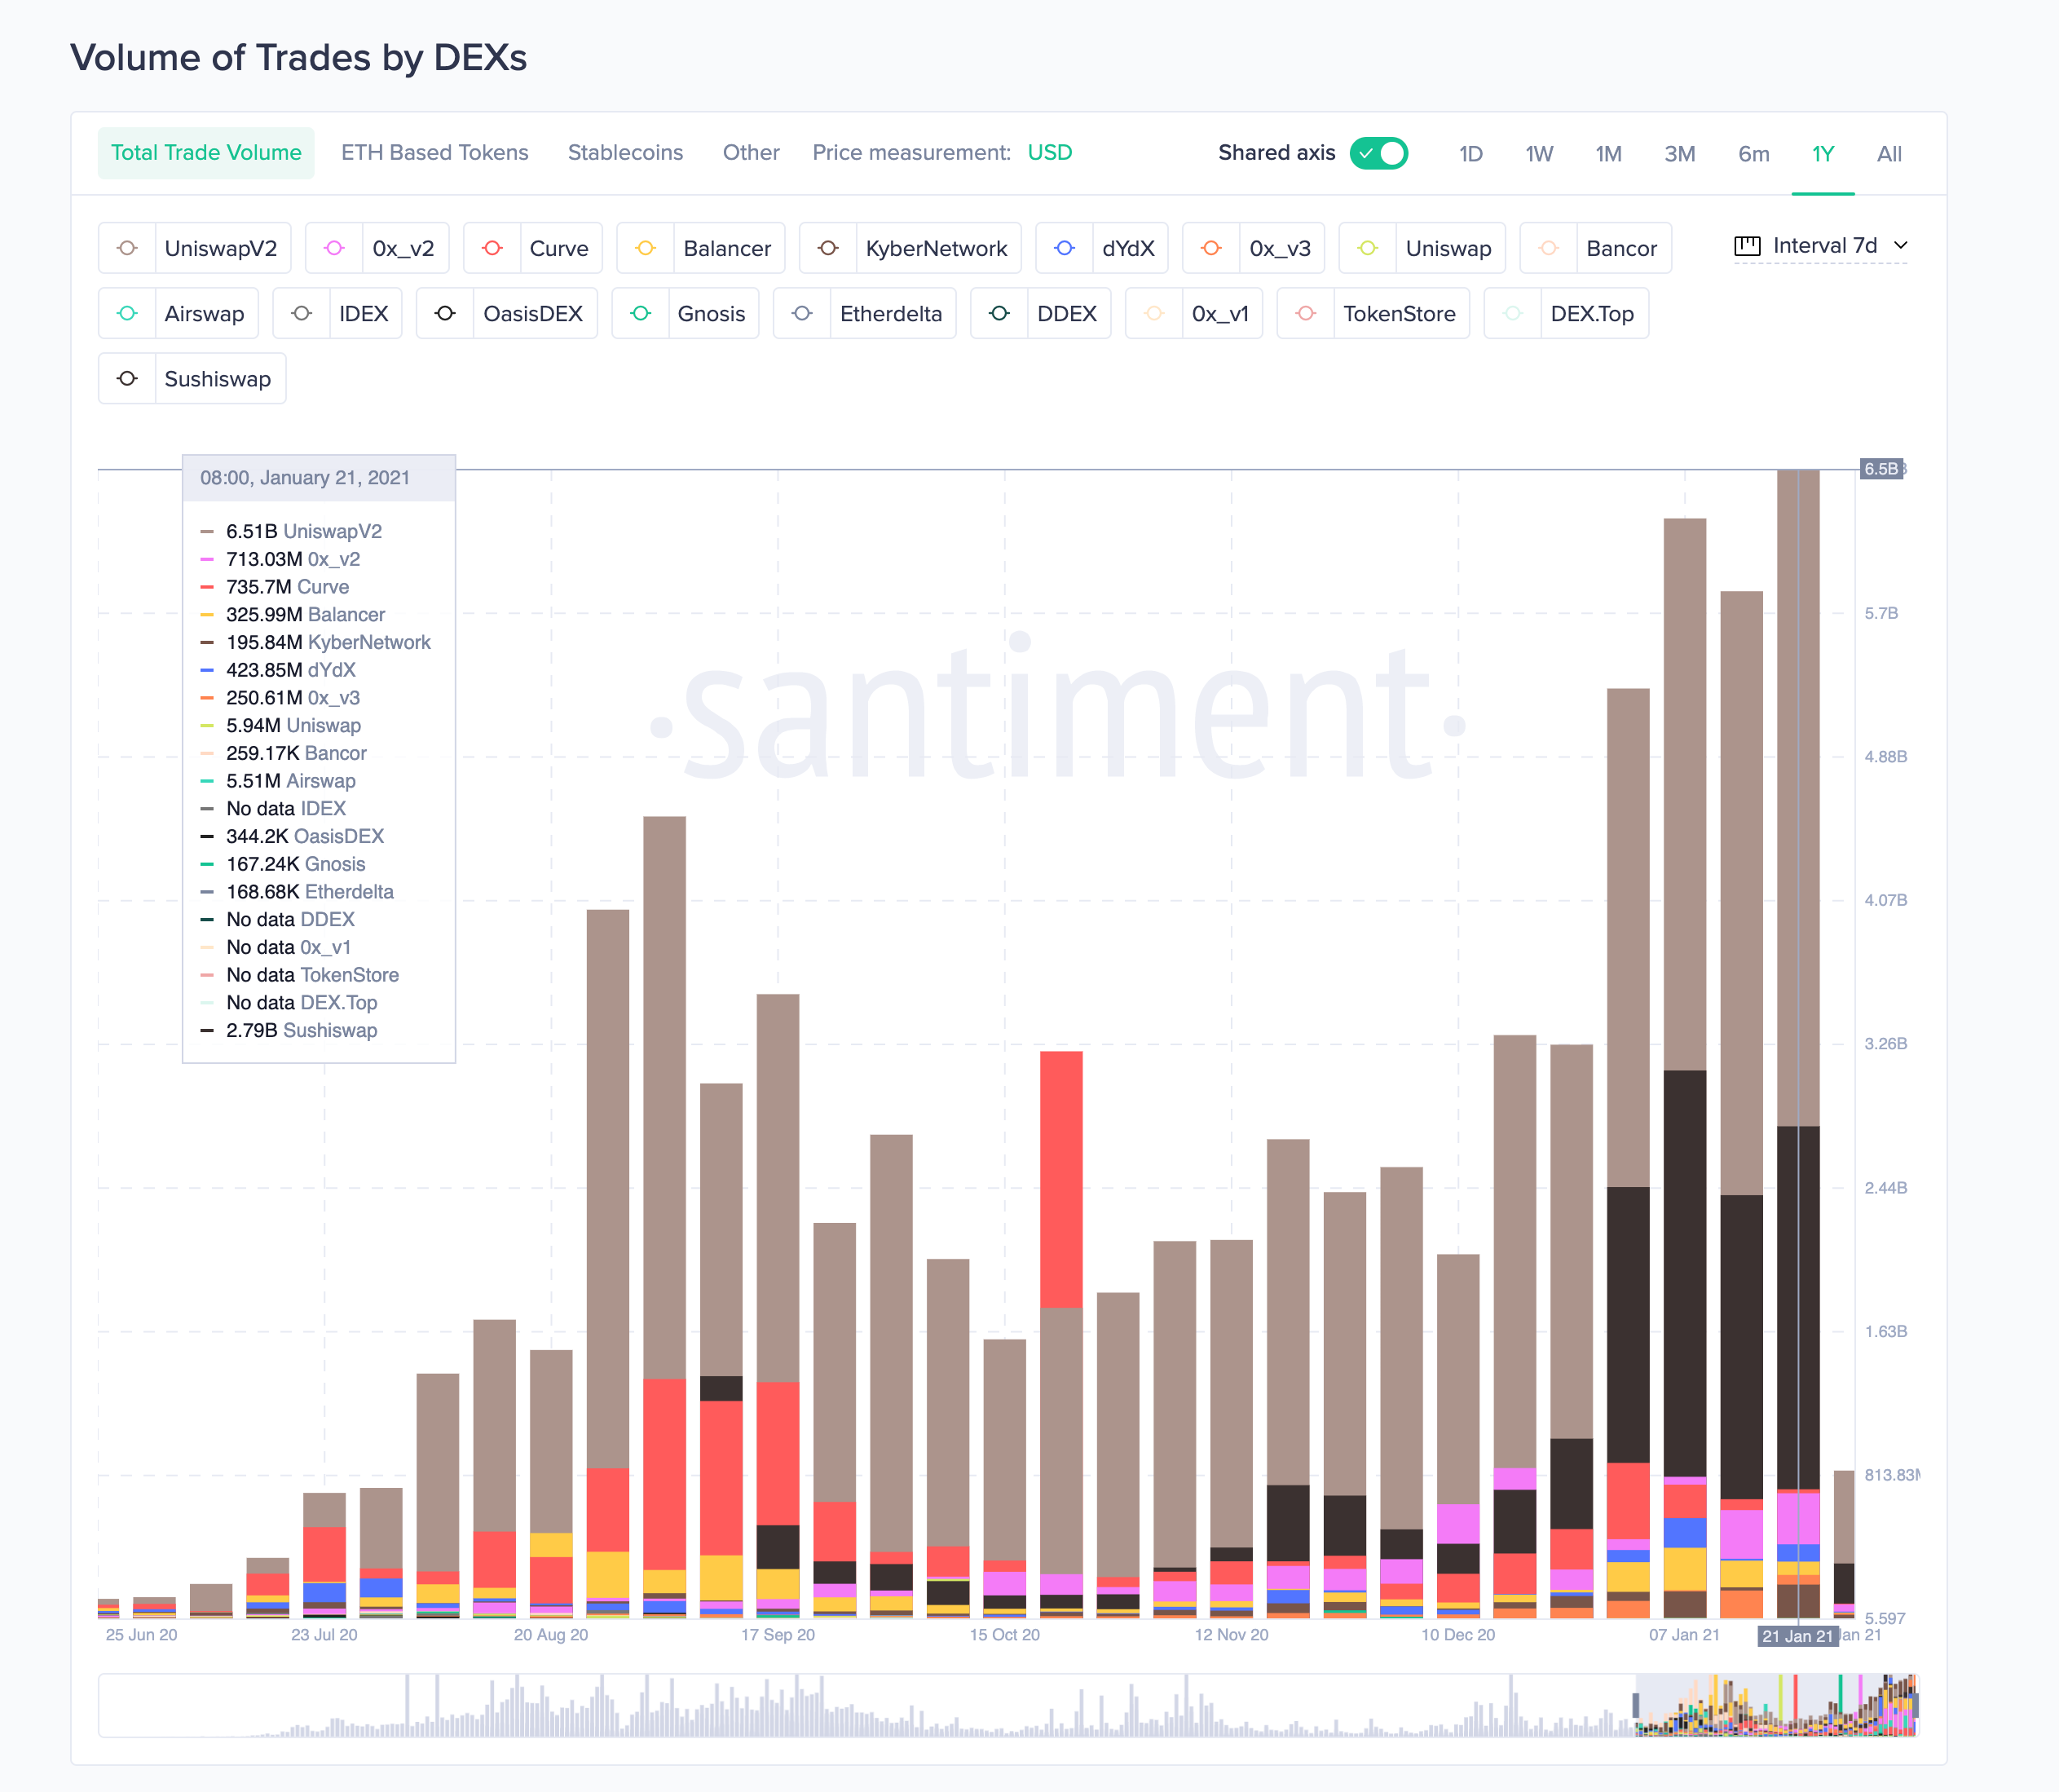Toggle the Etherdelta series label
The image size is (2059, 1792).
point(891,313)
